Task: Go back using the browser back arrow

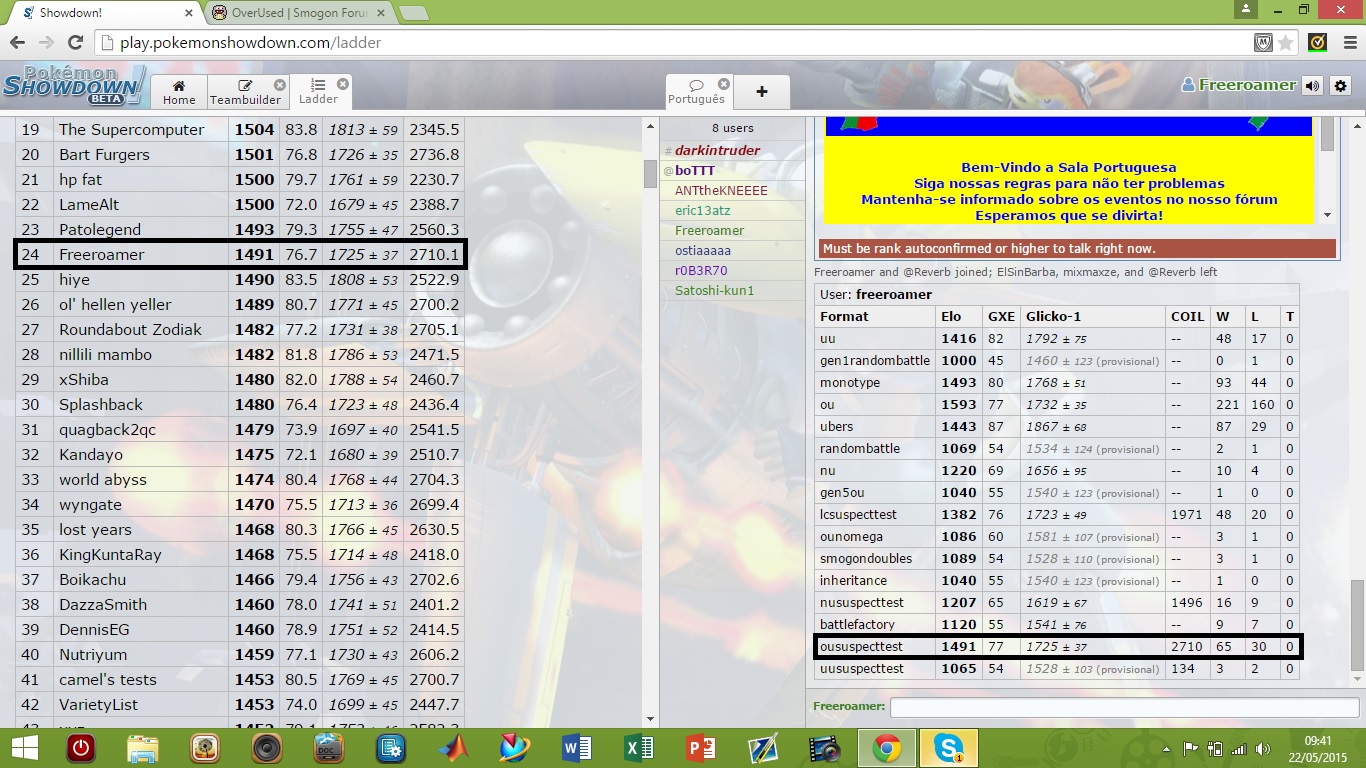Action: coord(17,43)
